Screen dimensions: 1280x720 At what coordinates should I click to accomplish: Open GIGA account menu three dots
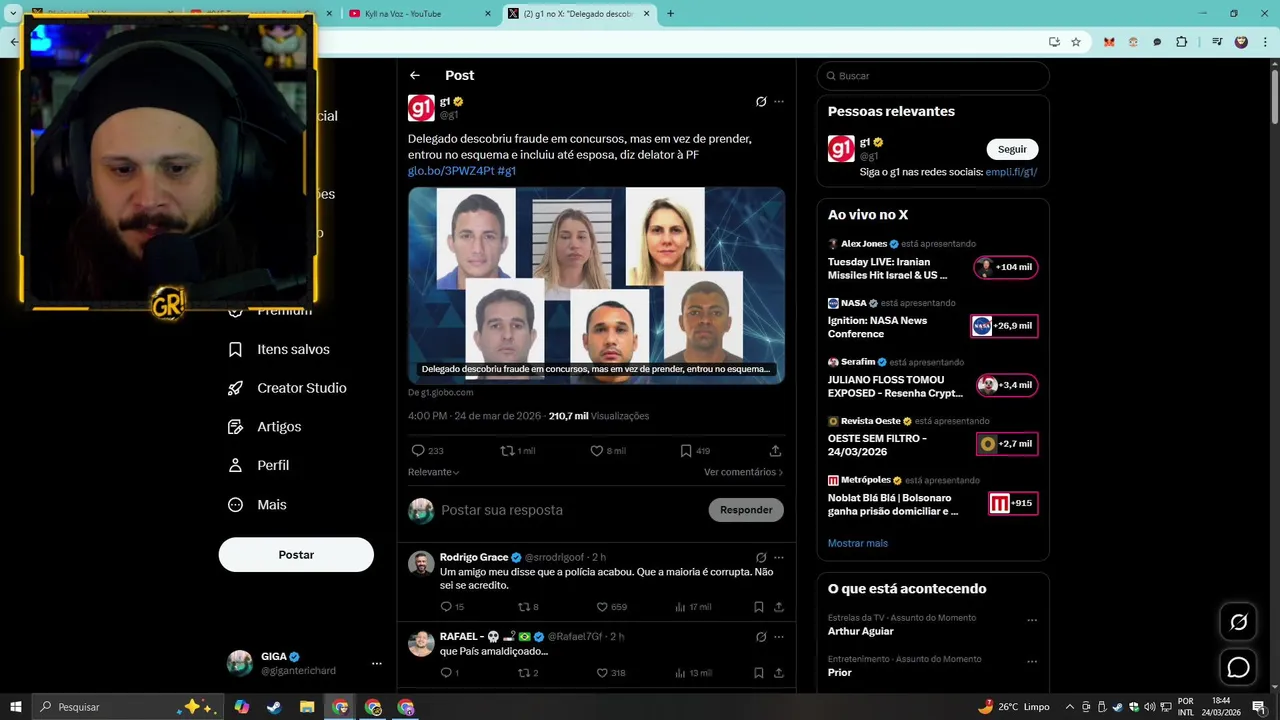tap(377, 663)
